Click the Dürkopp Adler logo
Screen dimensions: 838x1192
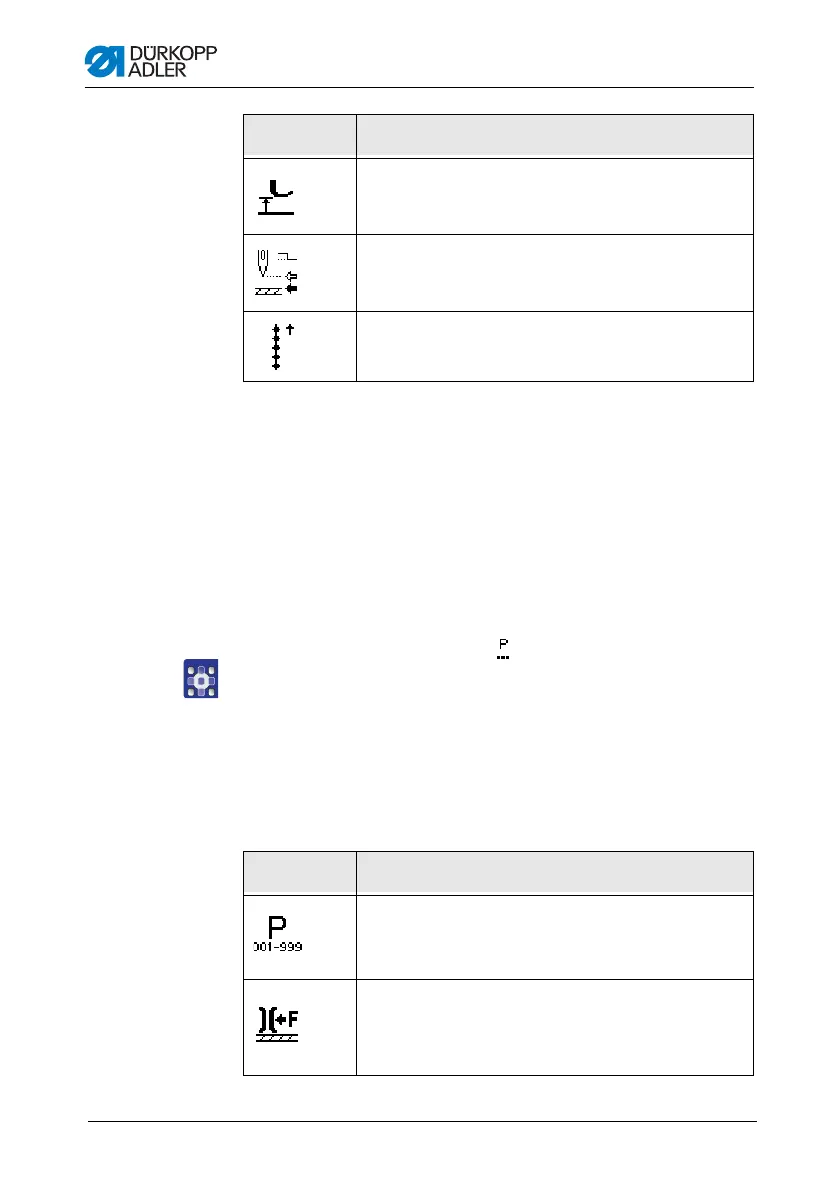(151, 61)
